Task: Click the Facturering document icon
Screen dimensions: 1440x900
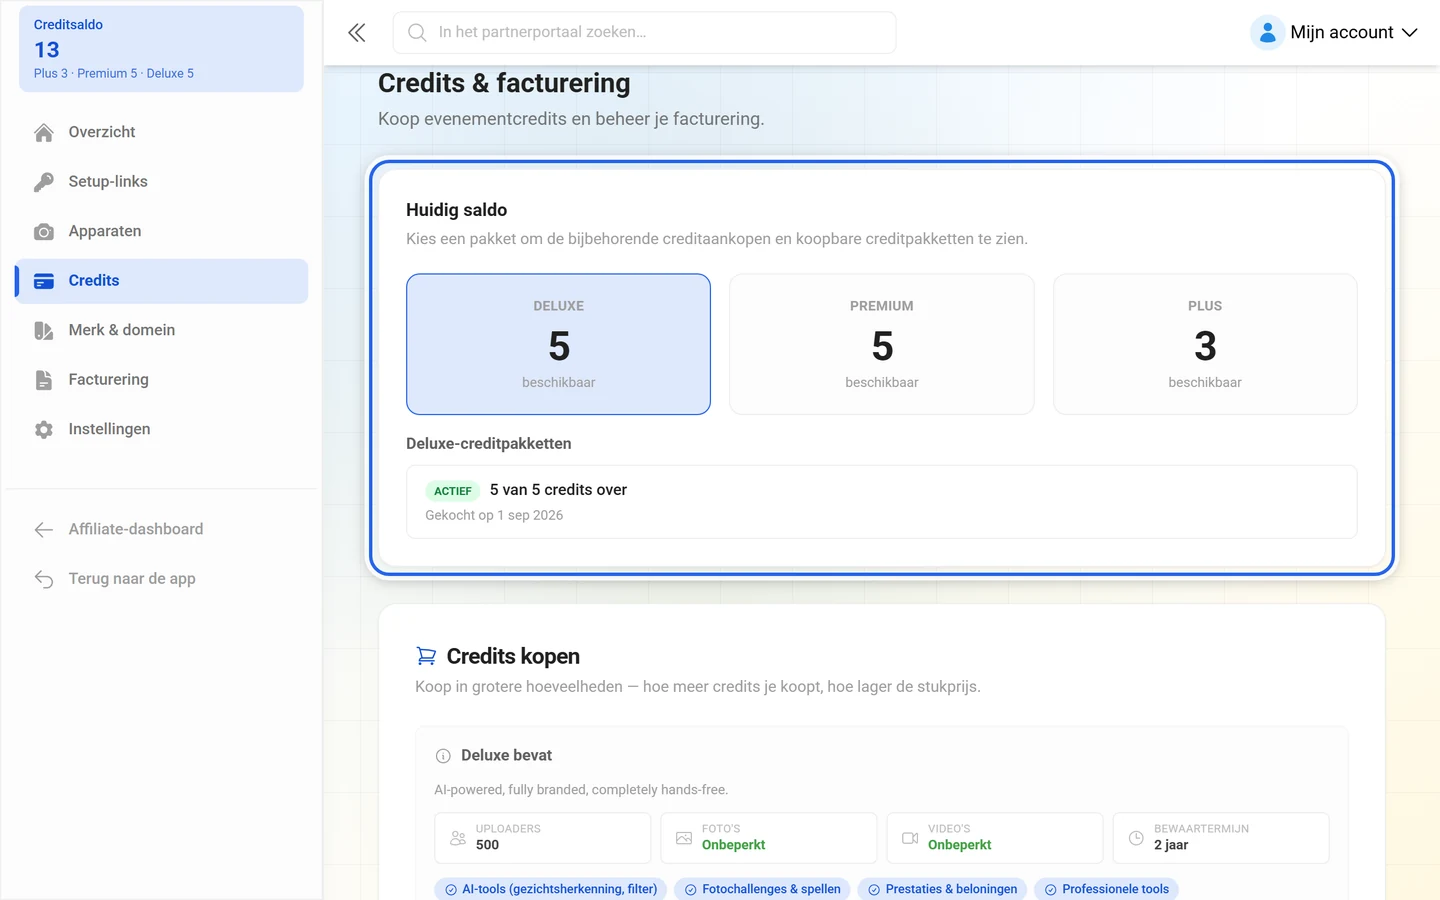Action: pos(44,380)
